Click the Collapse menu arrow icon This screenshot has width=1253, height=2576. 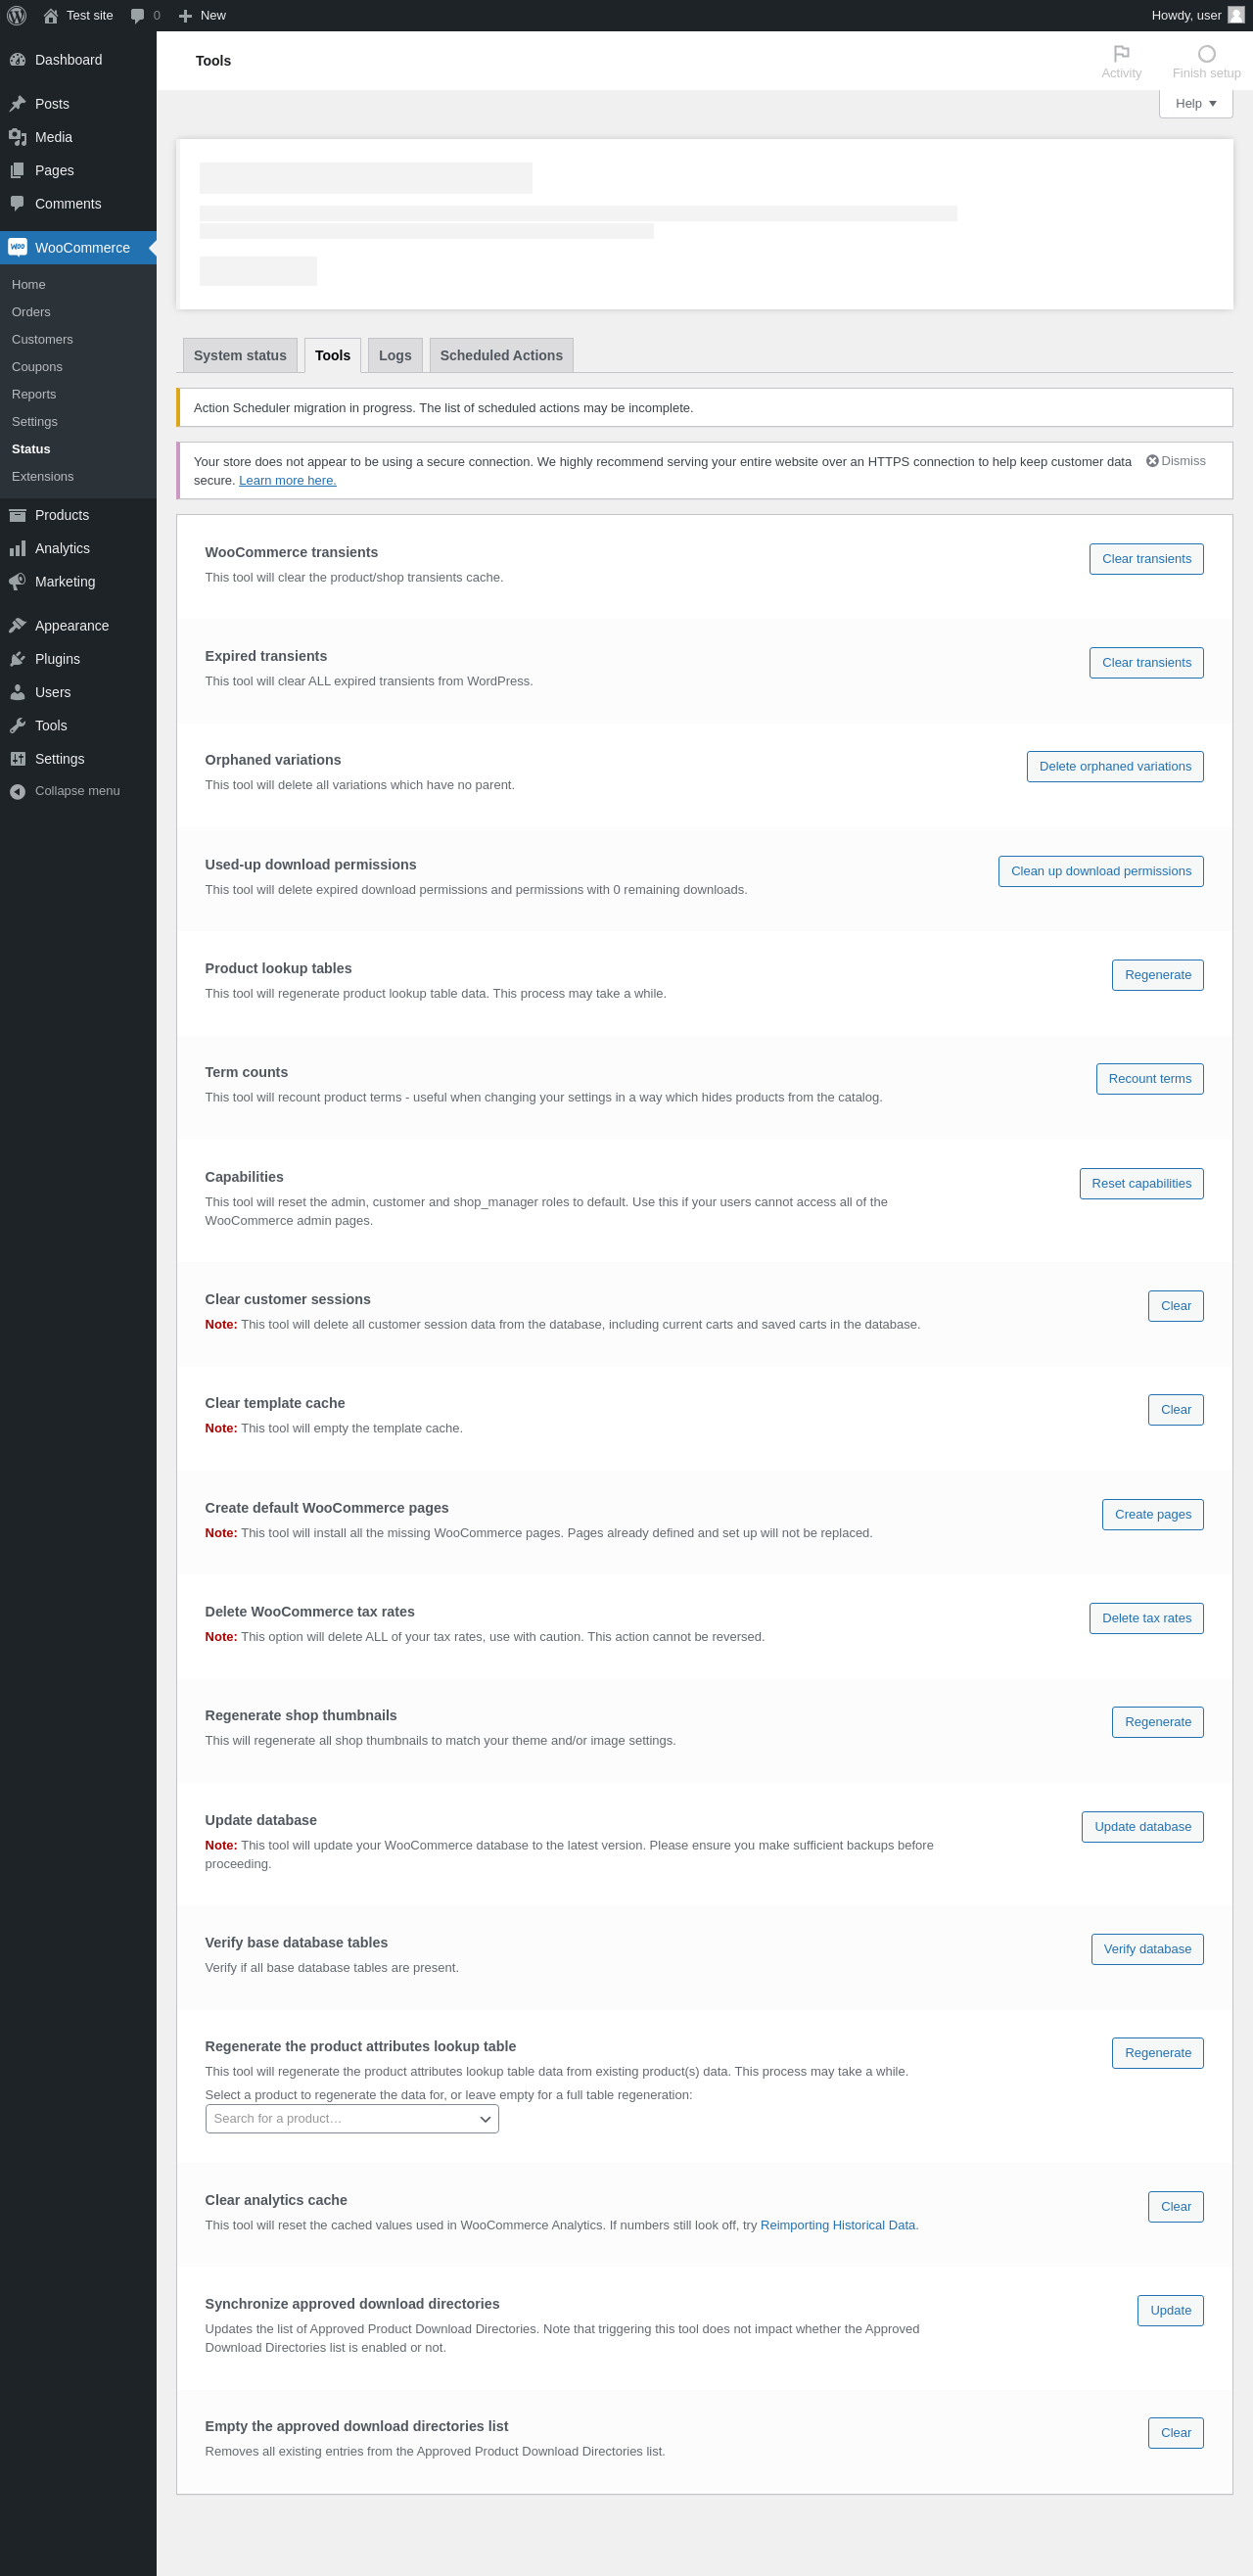(17, 791)
